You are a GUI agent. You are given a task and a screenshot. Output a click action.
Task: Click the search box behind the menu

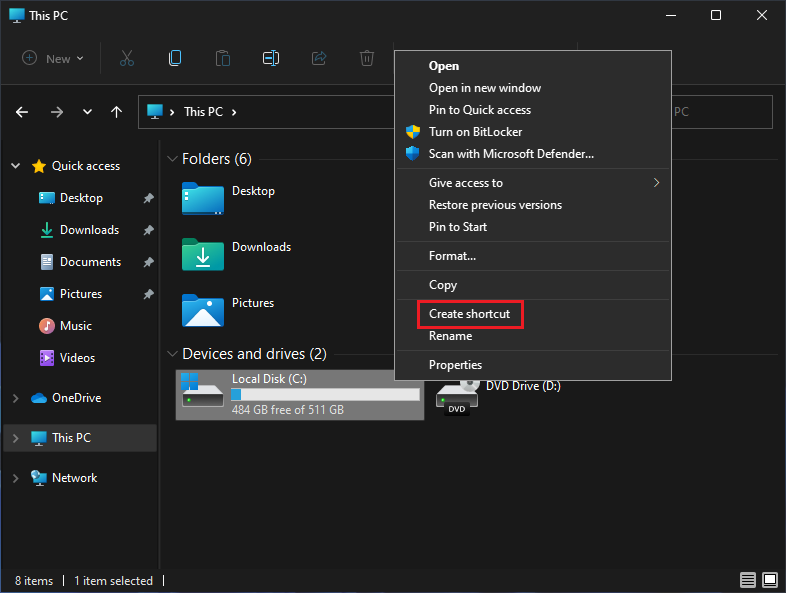pyautogui.click(x=722, y=112)
